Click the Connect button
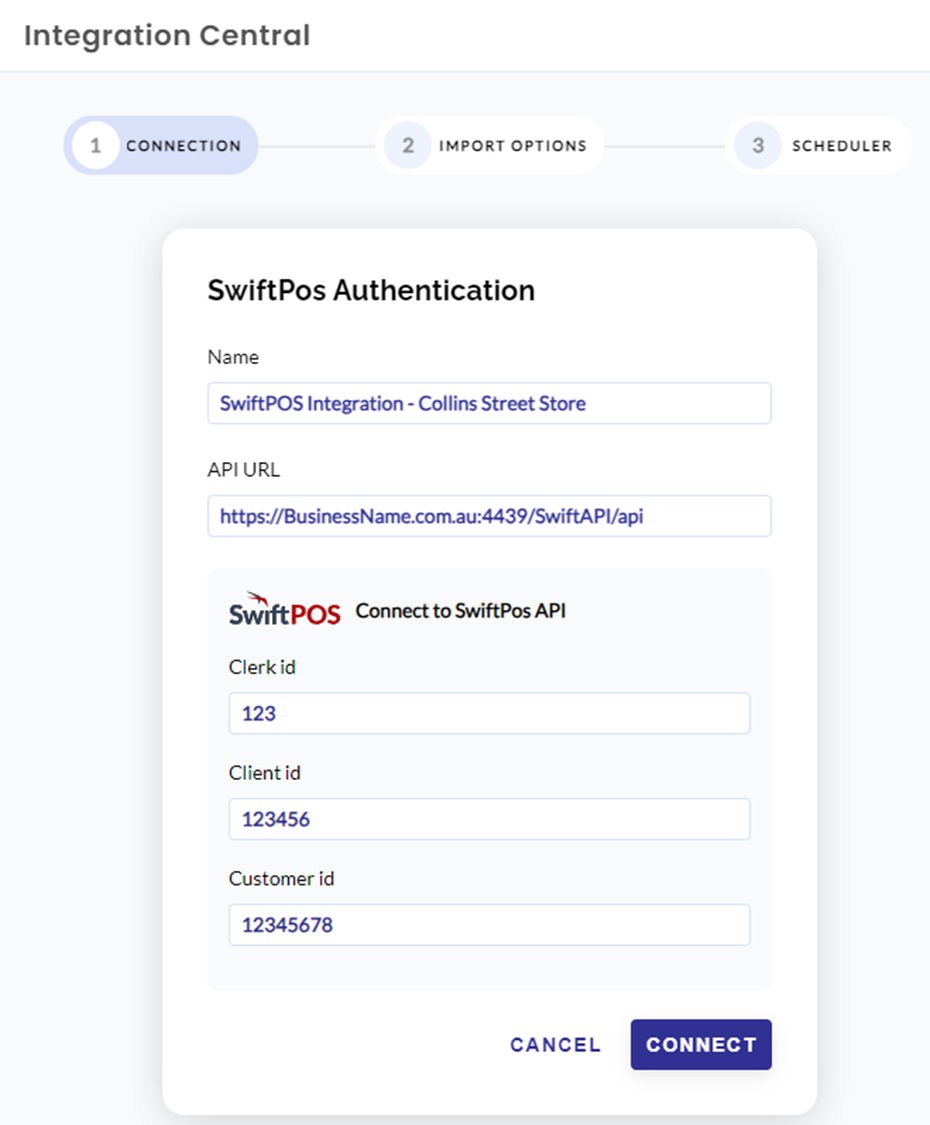 (x=701, y=1045)
